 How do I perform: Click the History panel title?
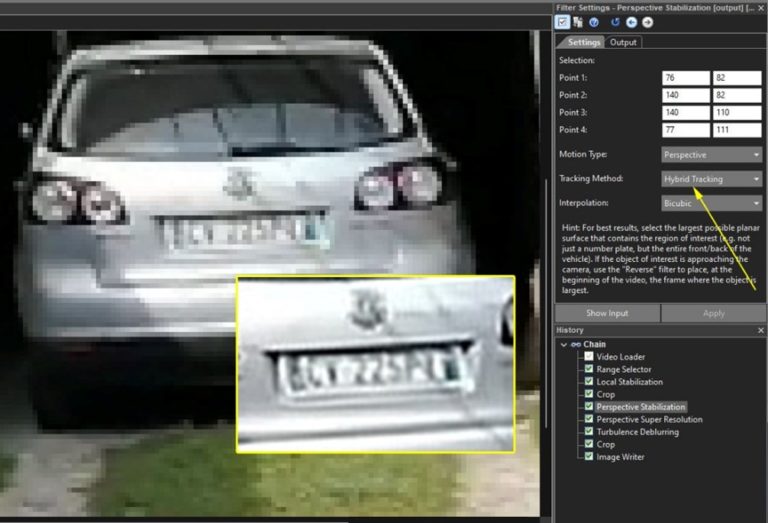(x=570, y=331)
